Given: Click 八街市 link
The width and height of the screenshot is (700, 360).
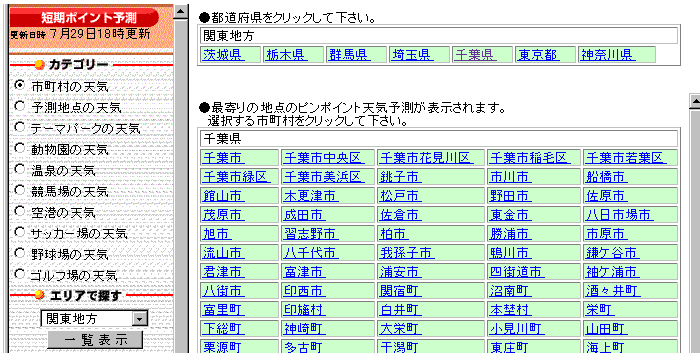Looking at the screenshot, I should 223,291.
